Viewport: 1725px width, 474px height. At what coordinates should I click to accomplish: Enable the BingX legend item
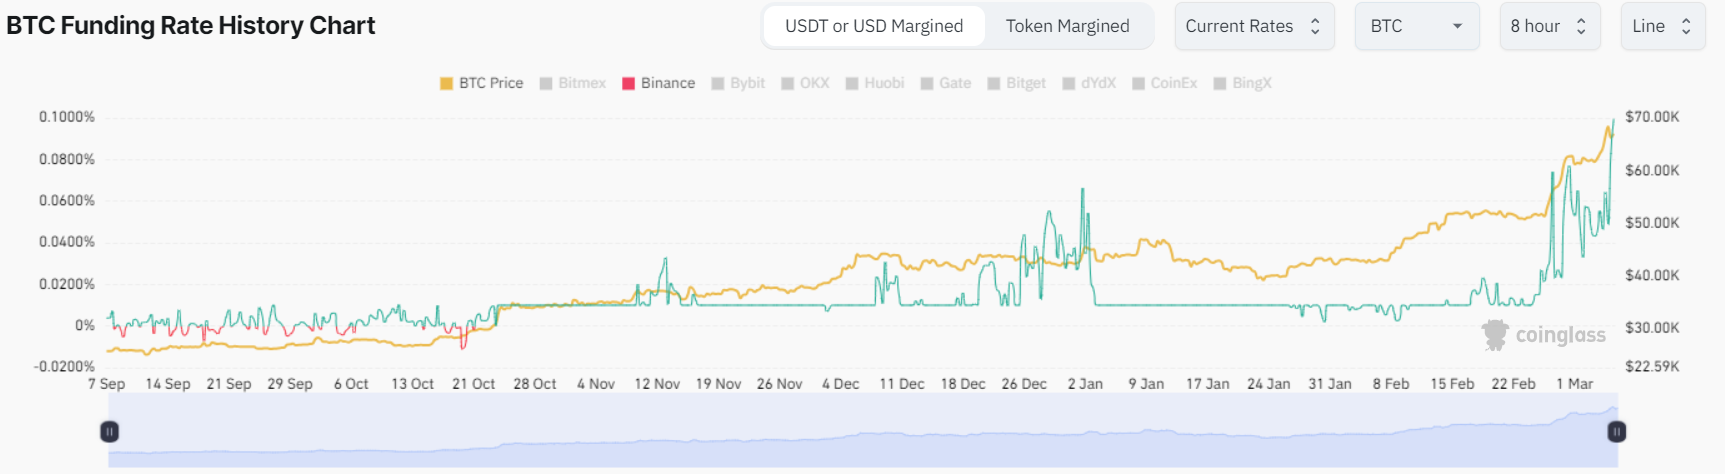coord(1242,83)
